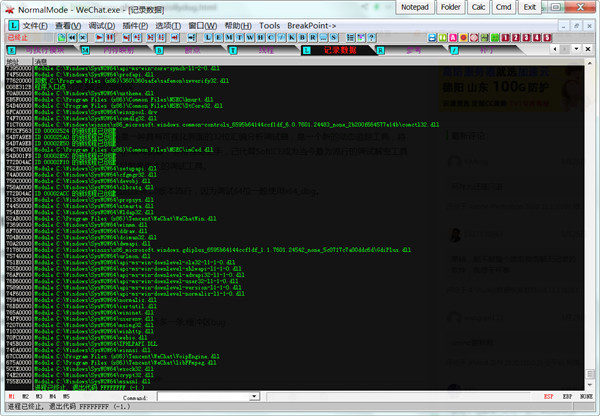
Task: Click red numbered button 2
Action: pos(516,38)
